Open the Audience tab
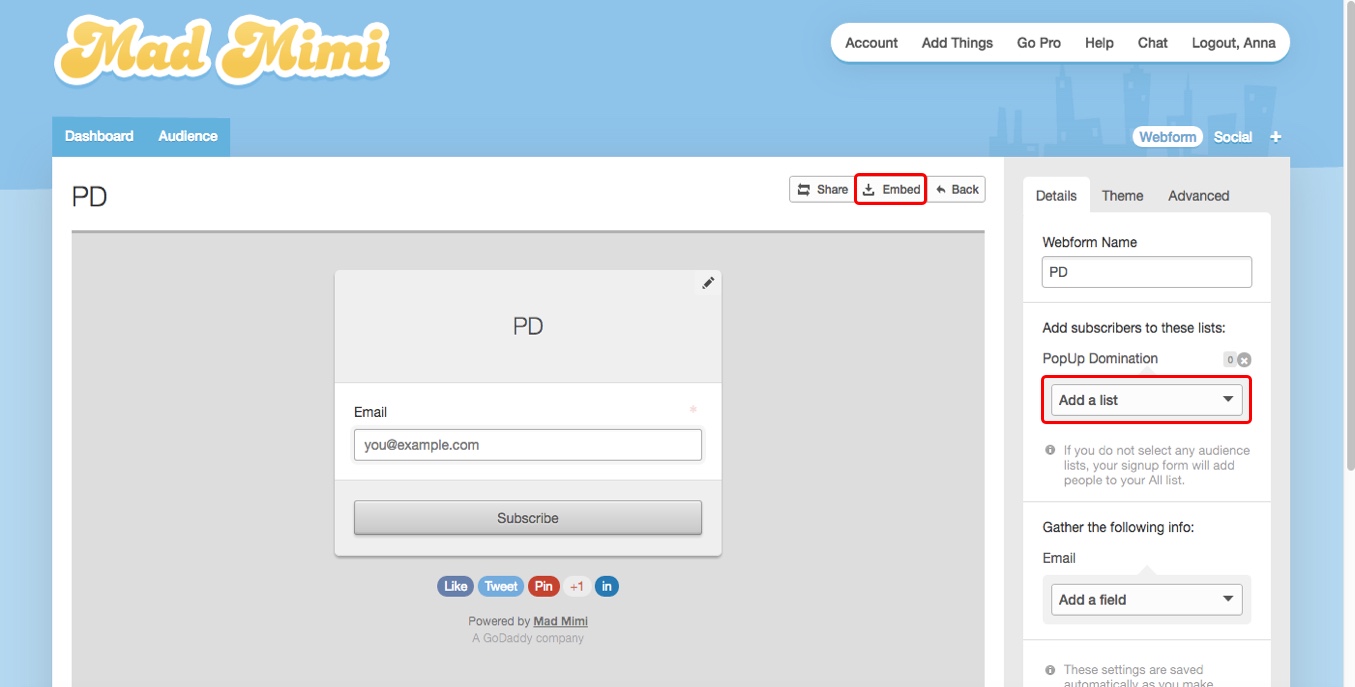1355x687 pixels. click(188, 137)
